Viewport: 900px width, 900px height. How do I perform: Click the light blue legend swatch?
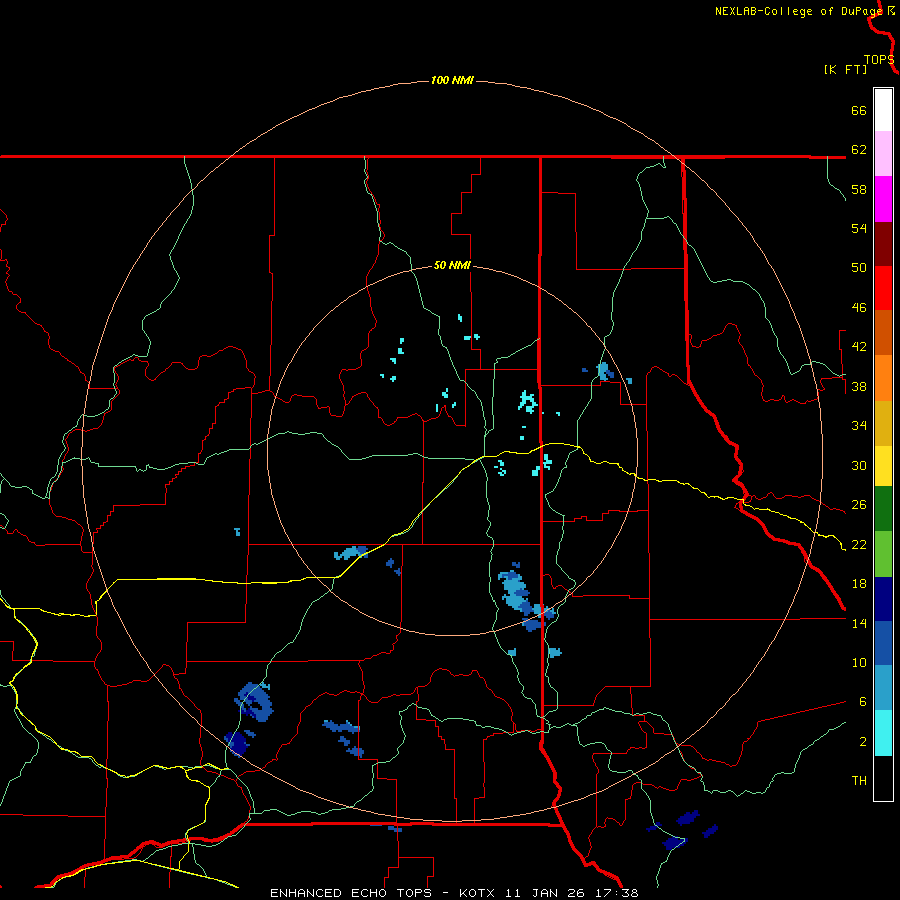point(883,688)
